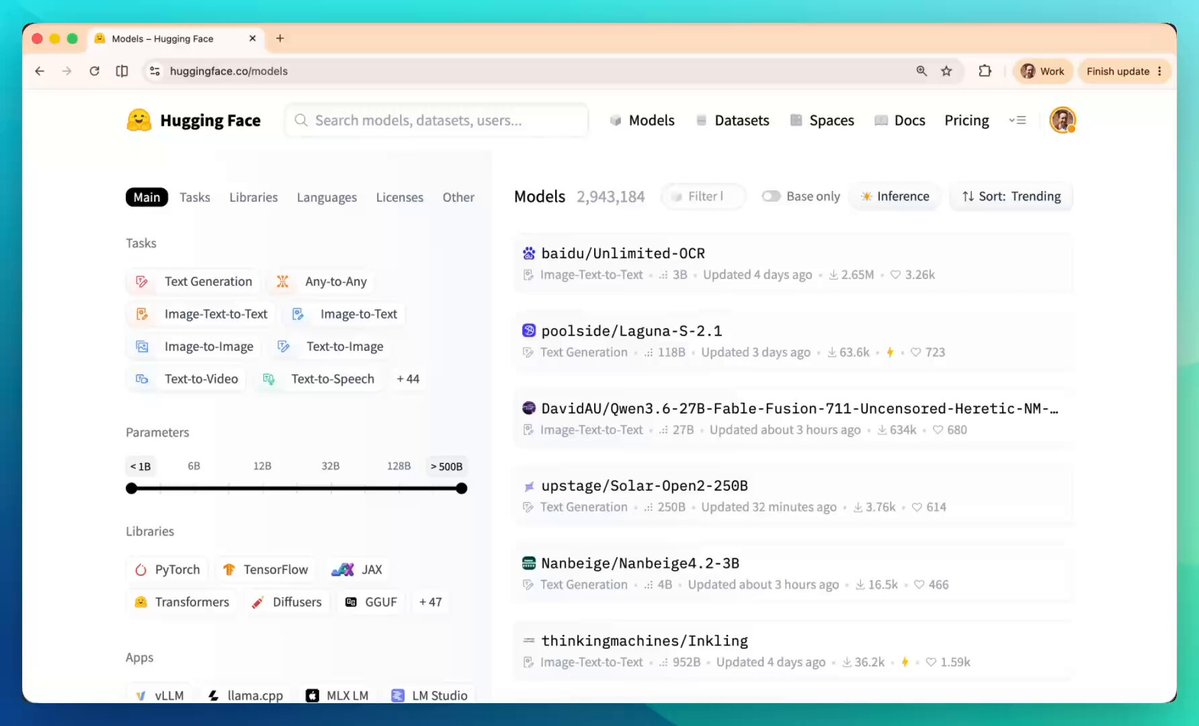Screen dimensions: 1199x726
Task: Click the site information icon in address bar
Action: pos(154,71)
